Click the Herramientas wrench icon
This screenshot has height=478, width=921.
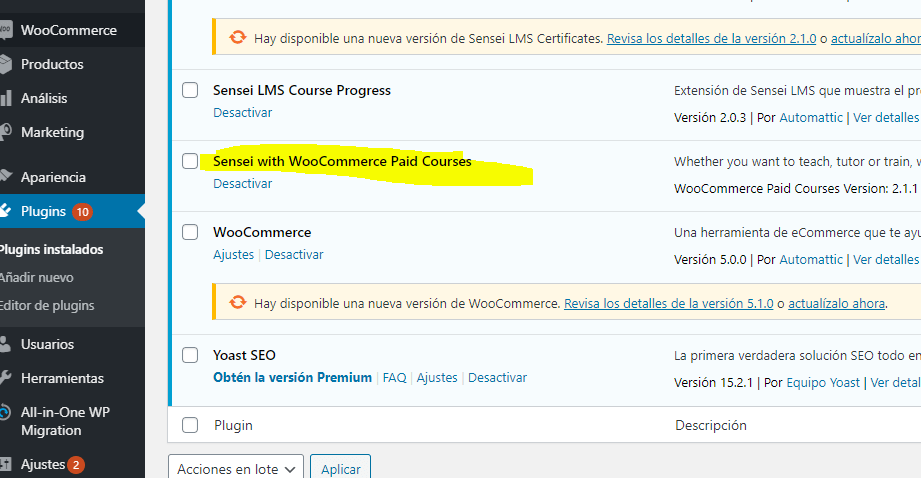[5, 378]
